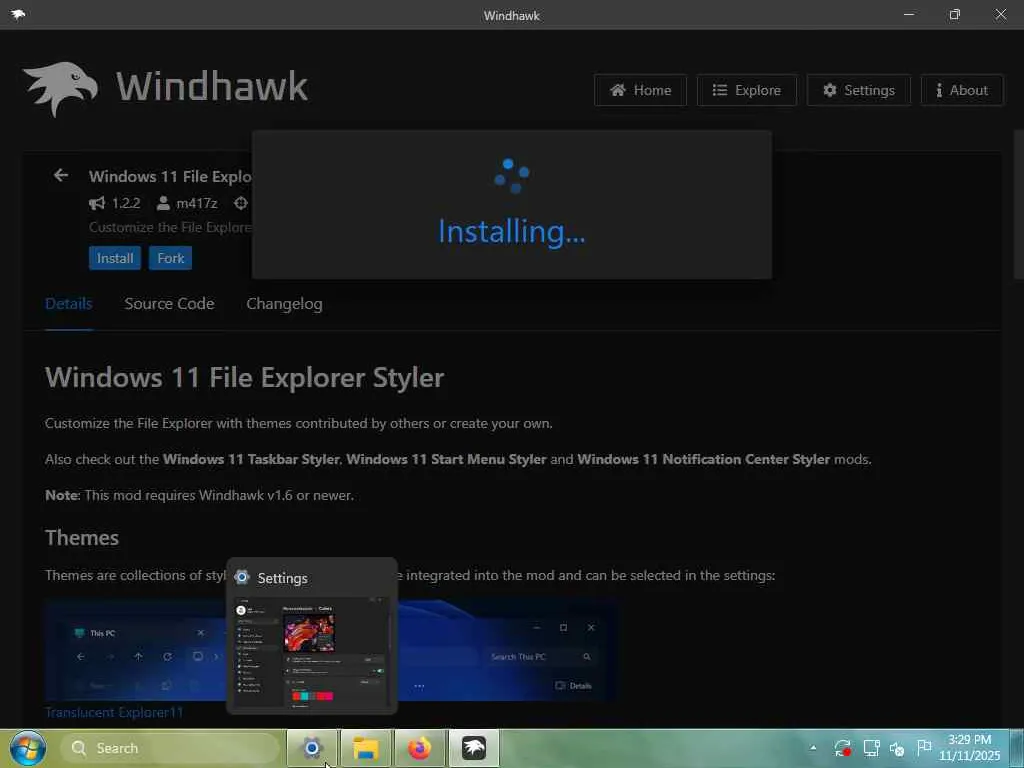1024x768 pixels.
Task: Click the Windows 11 Taskbar Styler reference
Action: point(251,459)
